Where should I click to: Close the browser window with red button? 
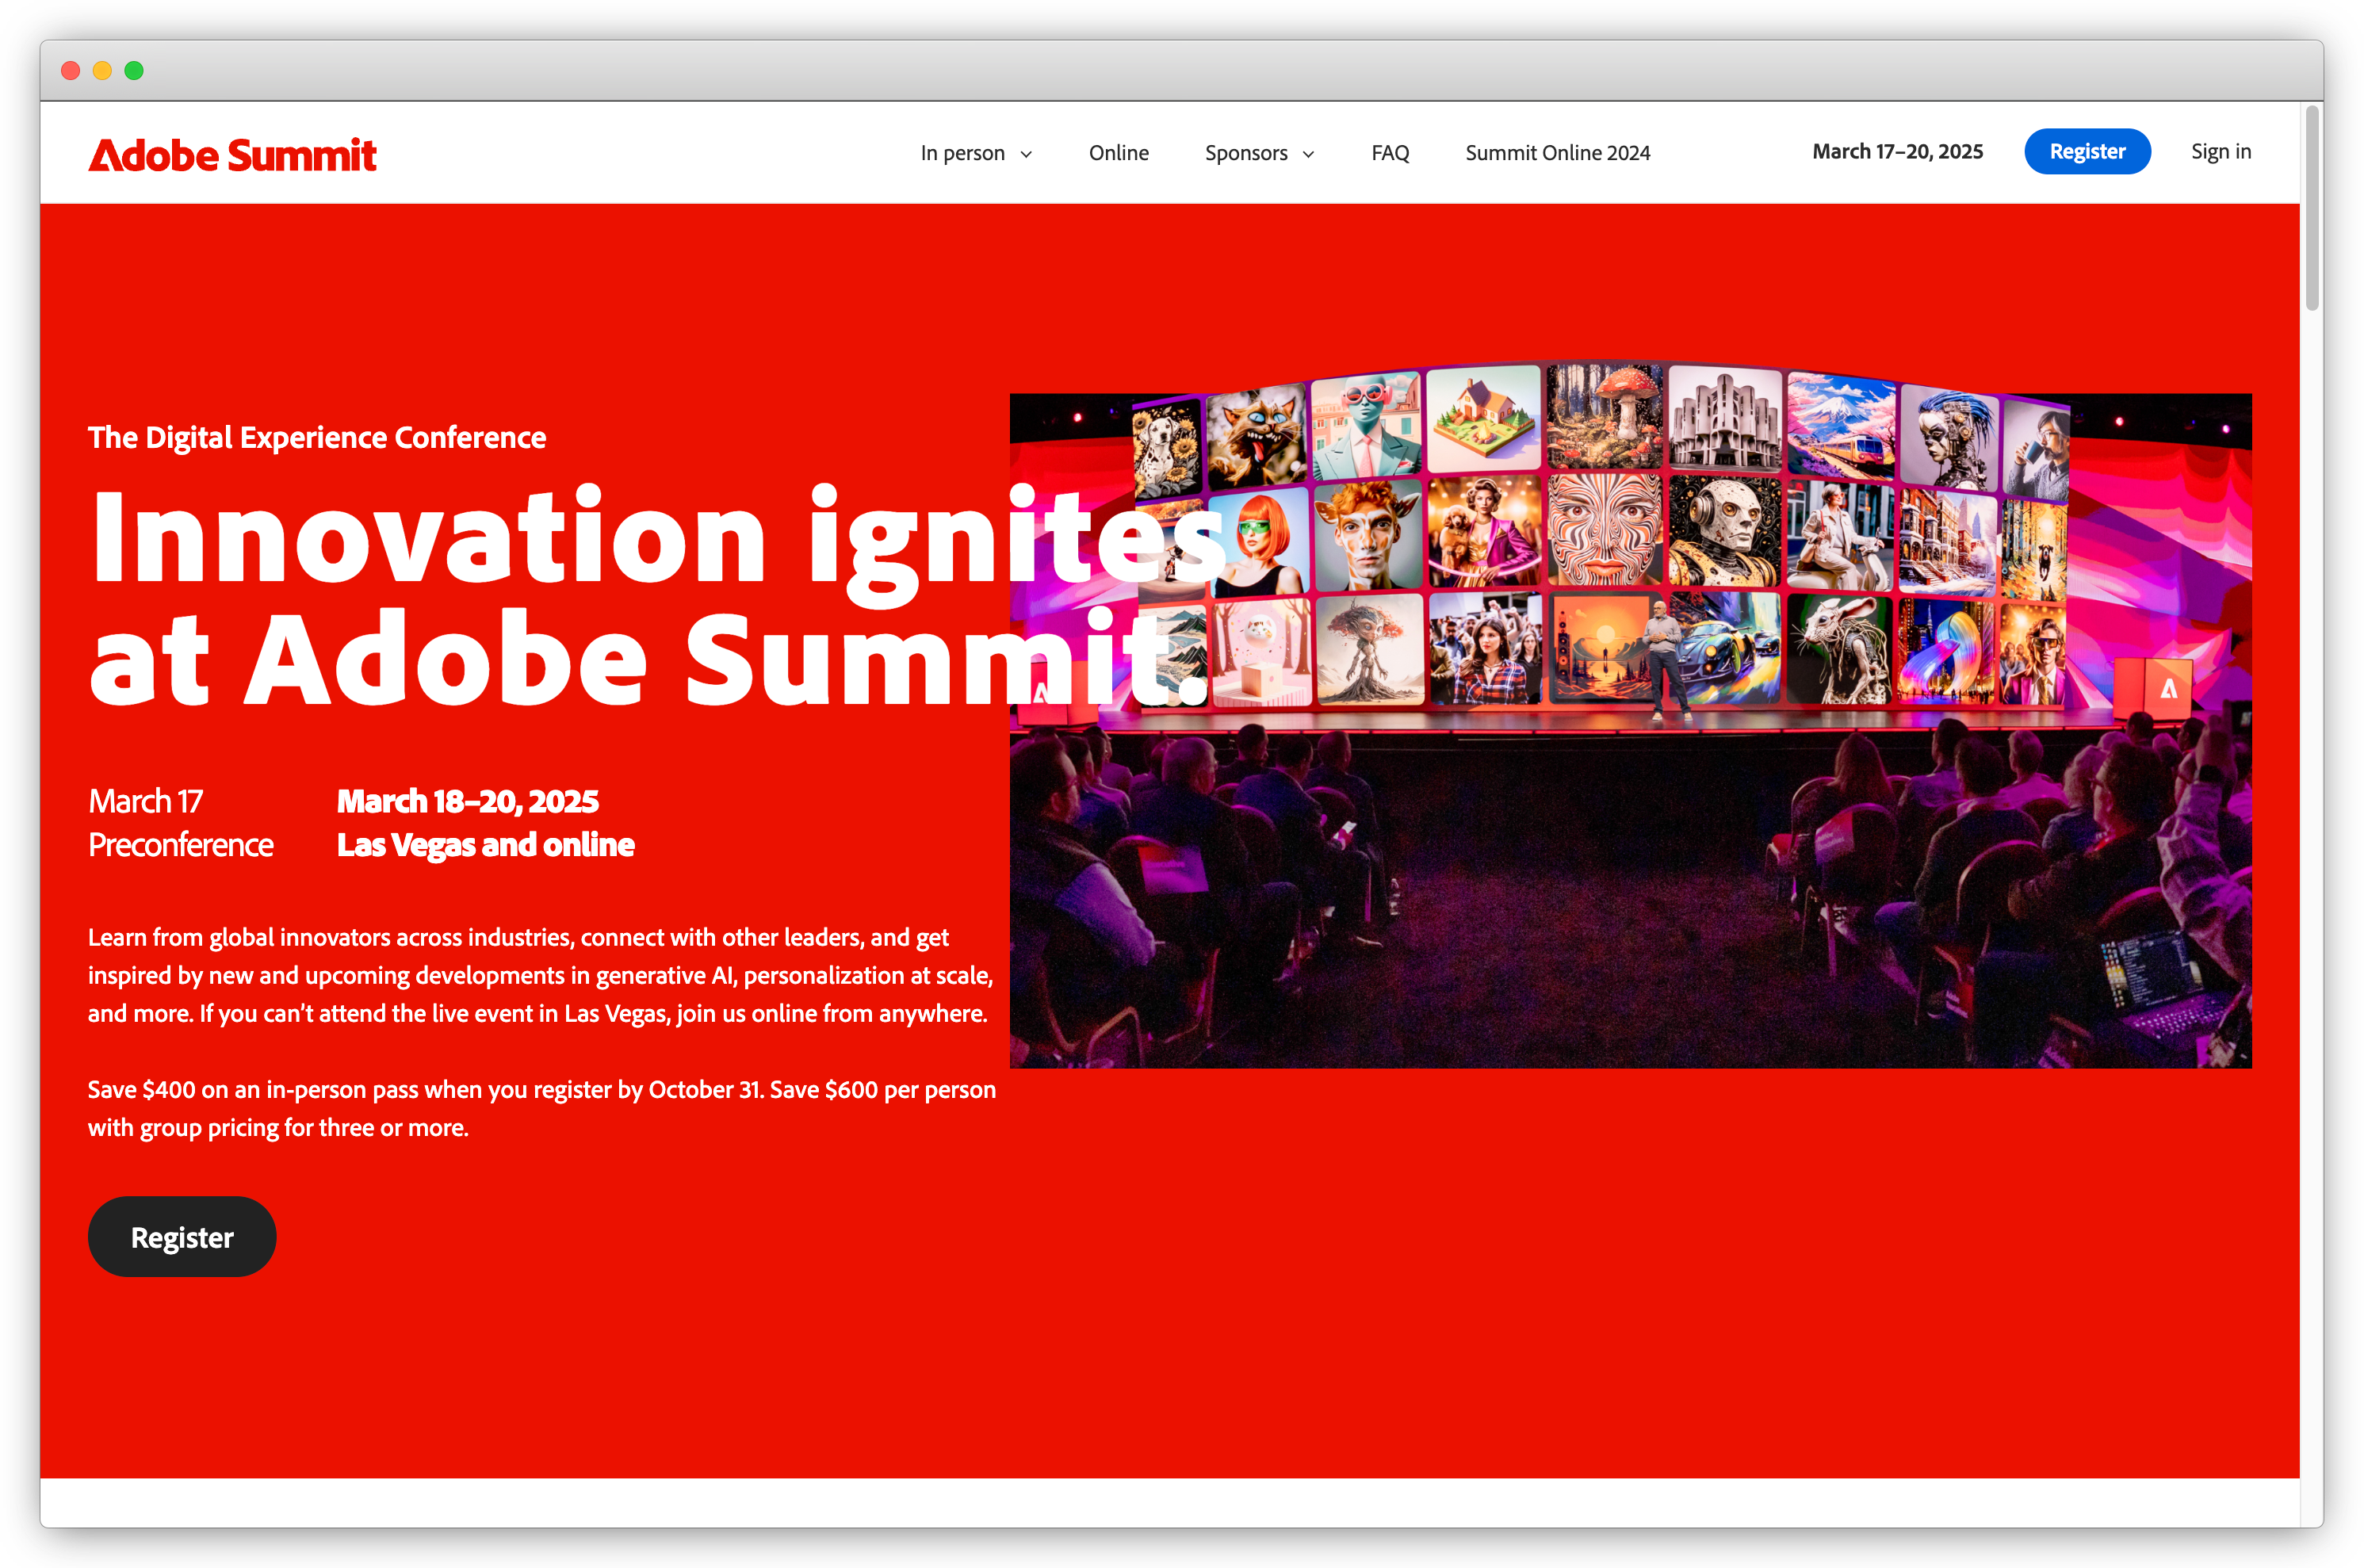(70, 70)
